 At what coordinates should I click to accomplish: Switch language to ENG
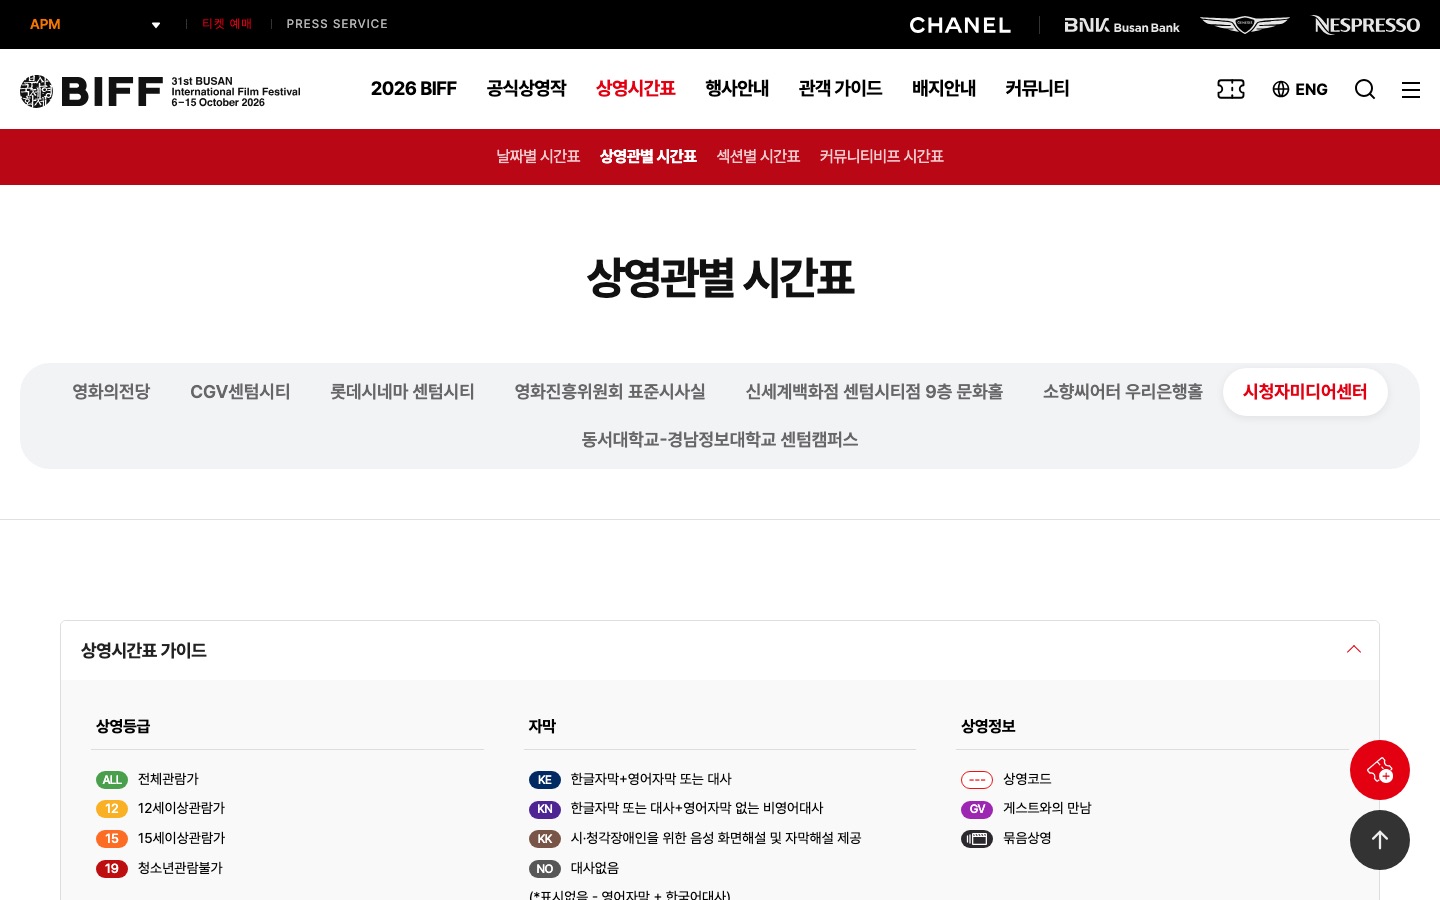click(1300, 89)
